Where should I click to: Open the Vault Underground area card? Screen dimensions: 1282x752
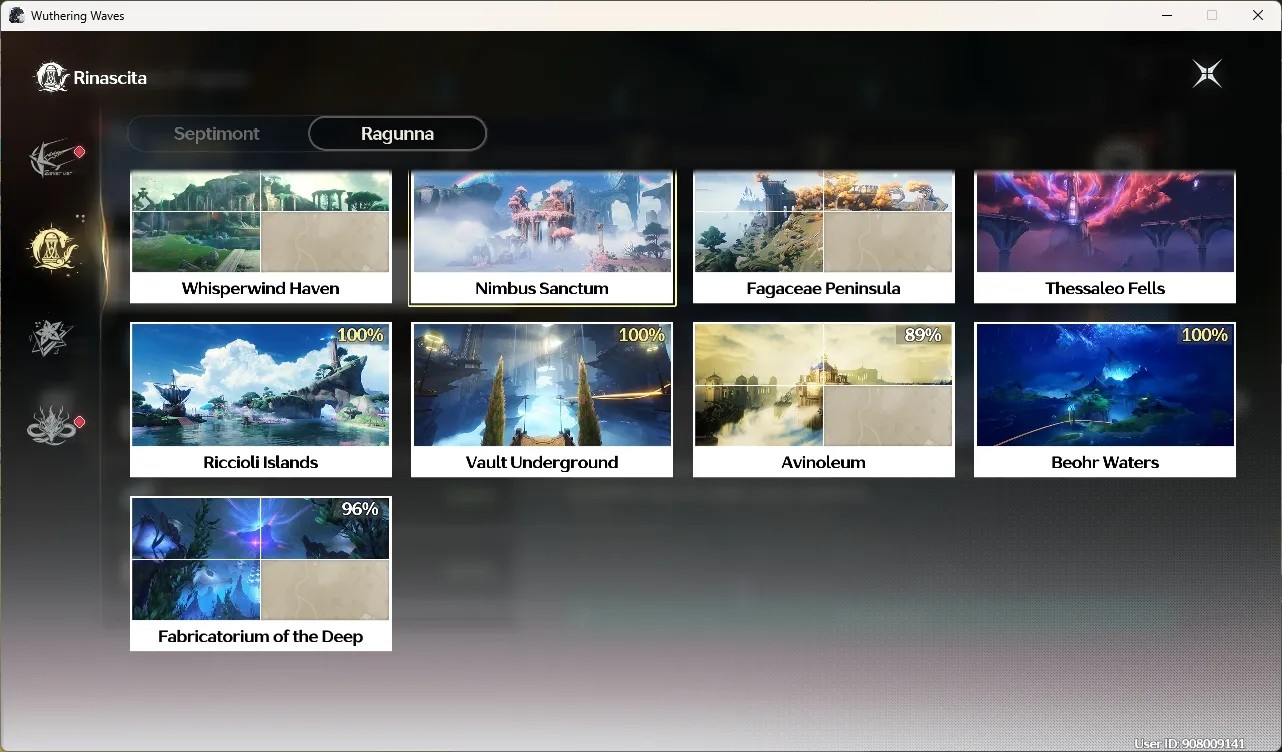pos(542,400)
